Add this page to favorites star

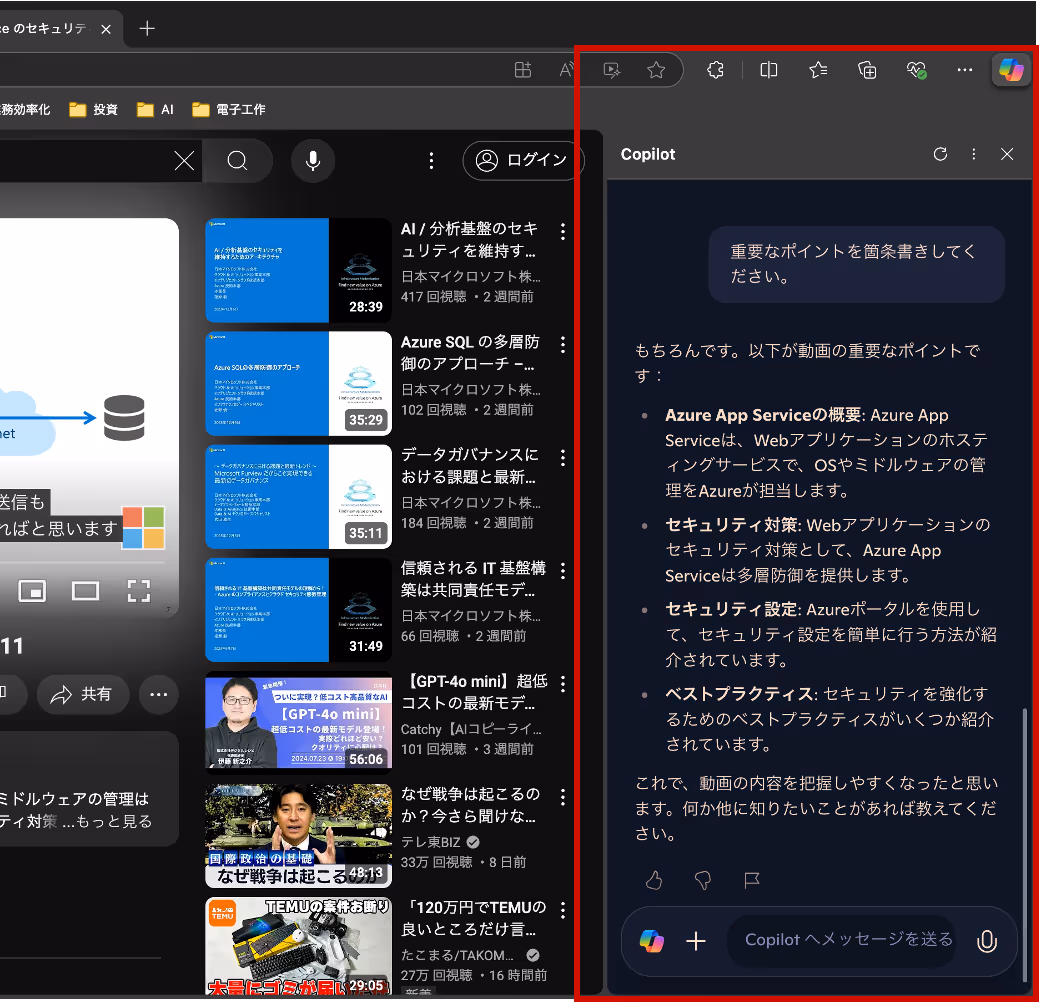pos(656,70)
